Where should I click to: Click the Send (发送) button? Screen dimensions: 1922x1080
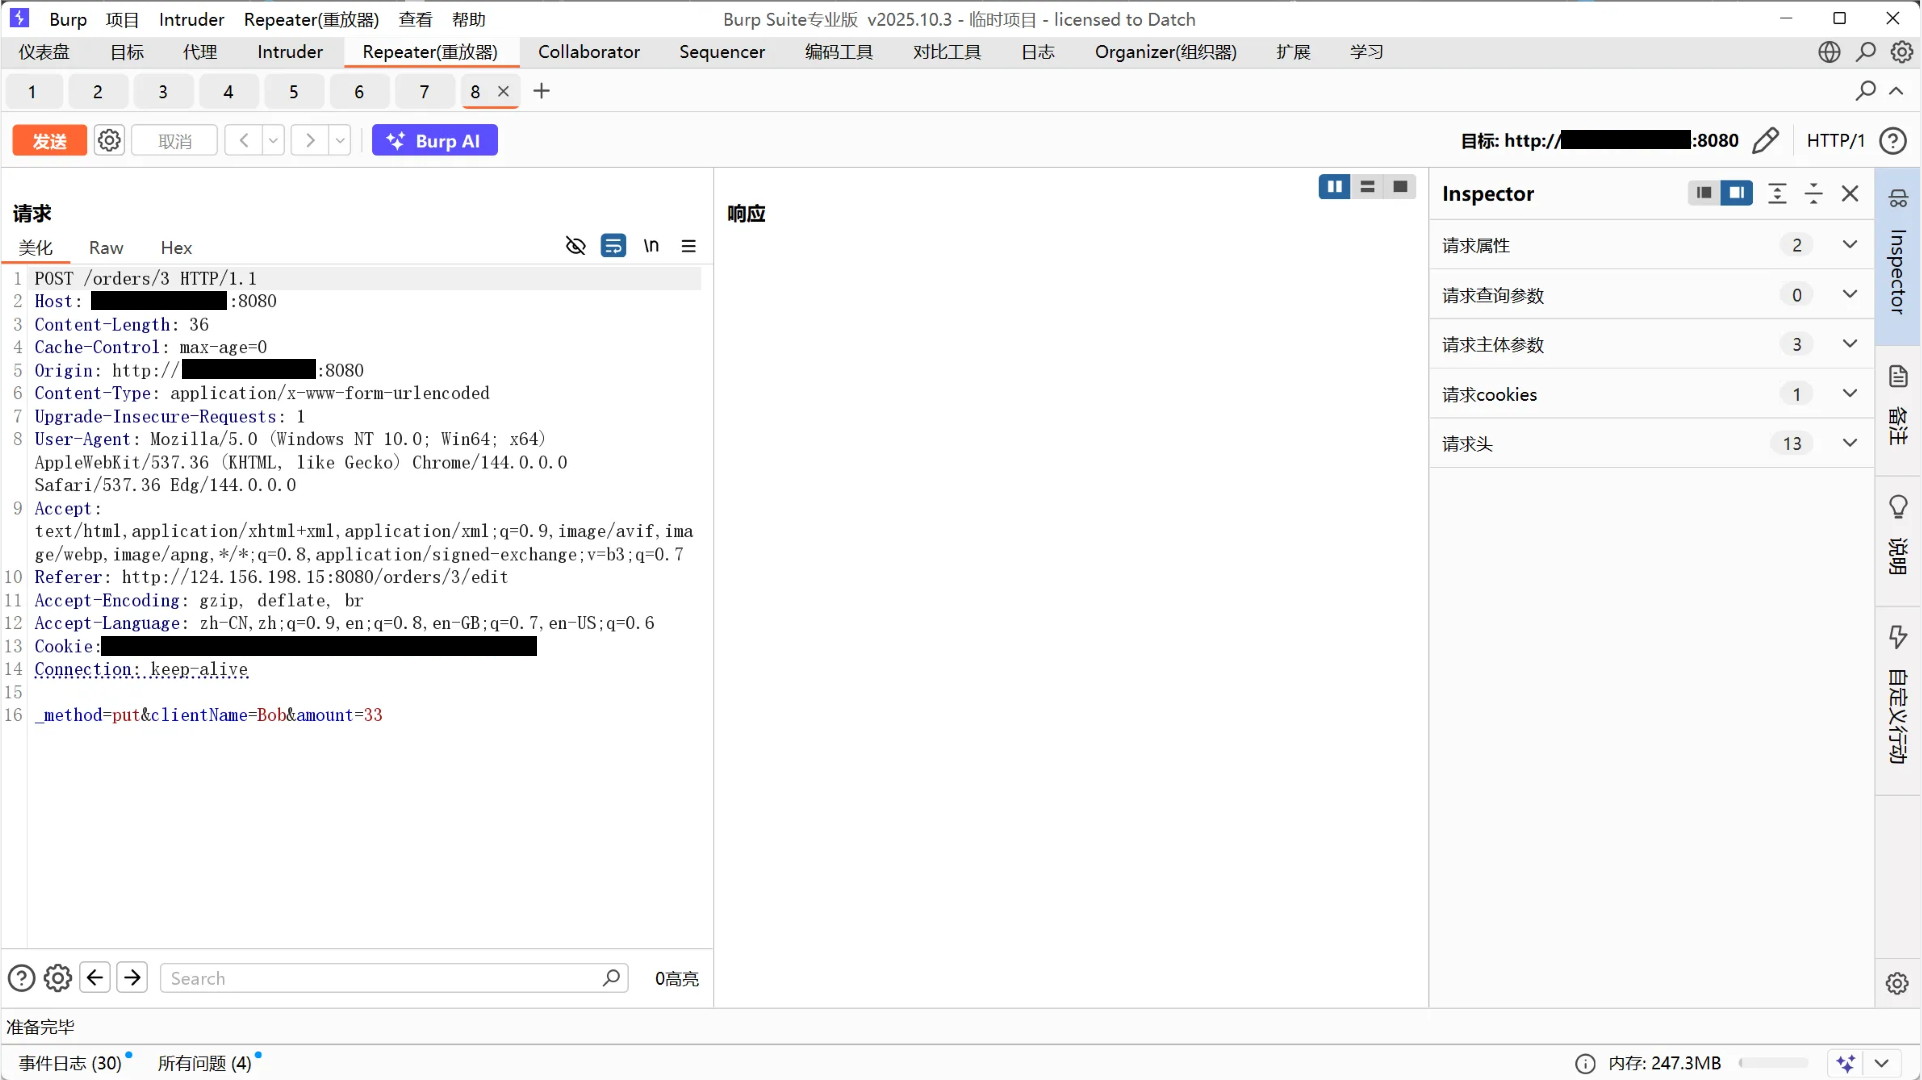(49, 141)
